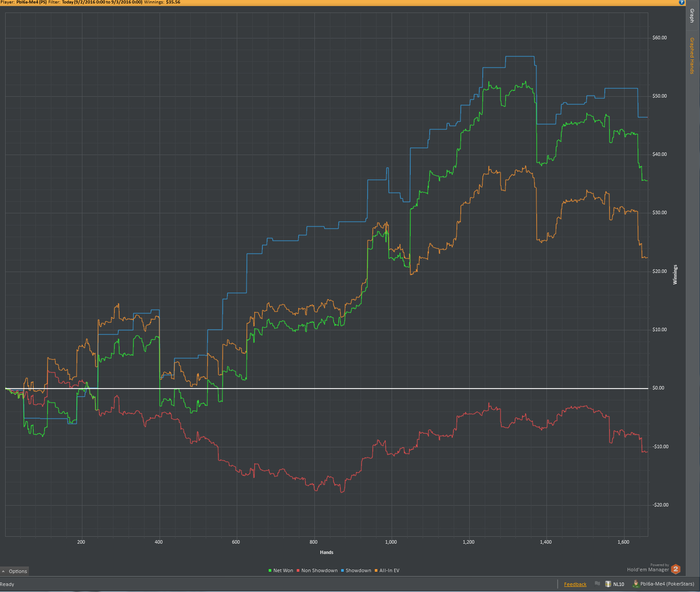Screen dimensions: 700x592
Task: Click the $50.00 axis label
Action: click(659, 96)
